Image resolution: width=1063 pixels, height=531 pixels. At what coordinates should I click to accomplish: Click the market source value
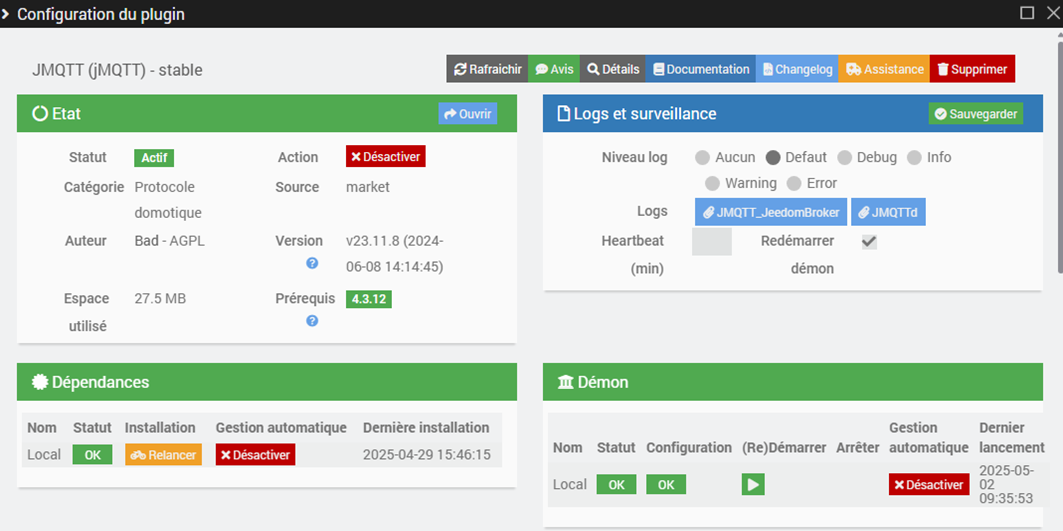(367, 186)
